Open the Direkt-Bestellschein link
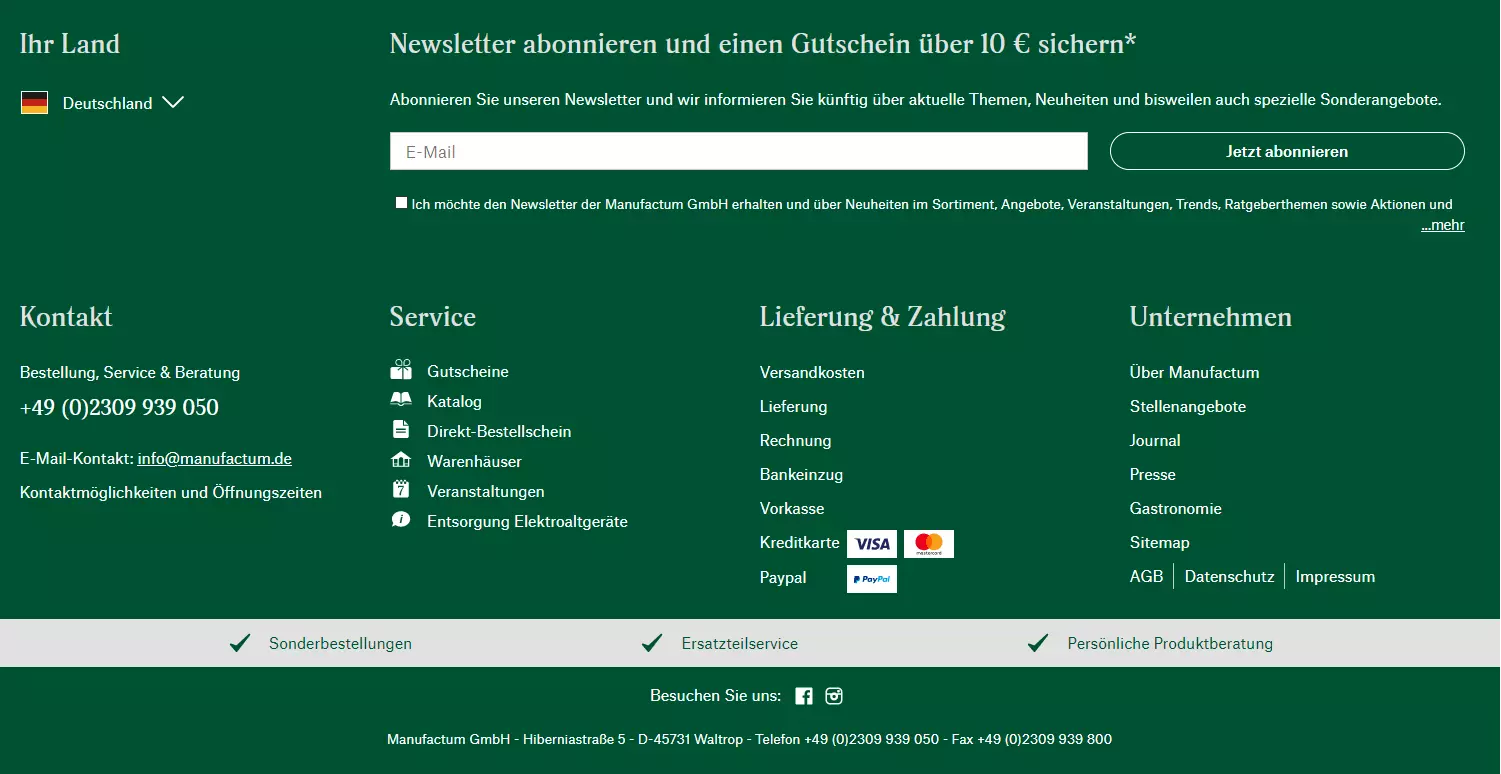This screenshot has height=774, width=1501. click(x=499, y=431)
